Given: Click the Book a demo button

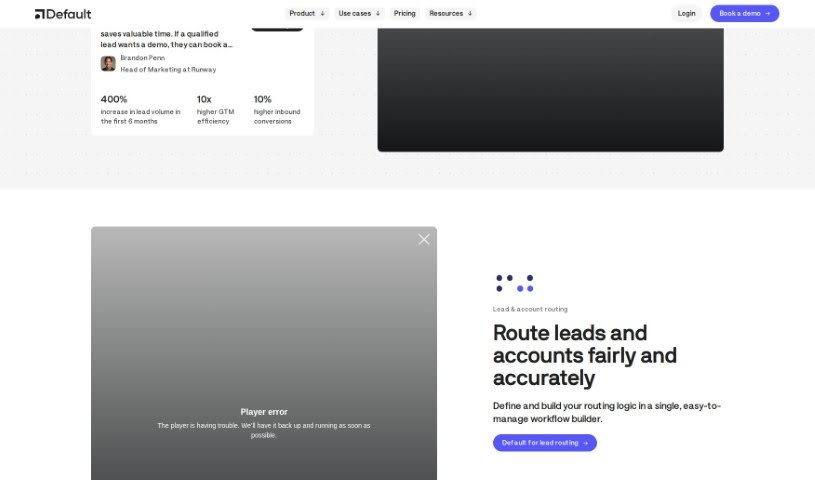Looking at the screenshot, I should [744, 14].
